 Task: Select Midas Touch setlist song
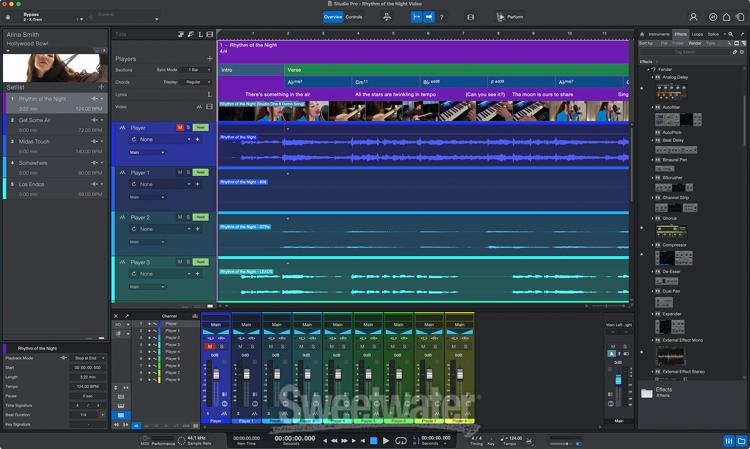click(x=55, y=146)
